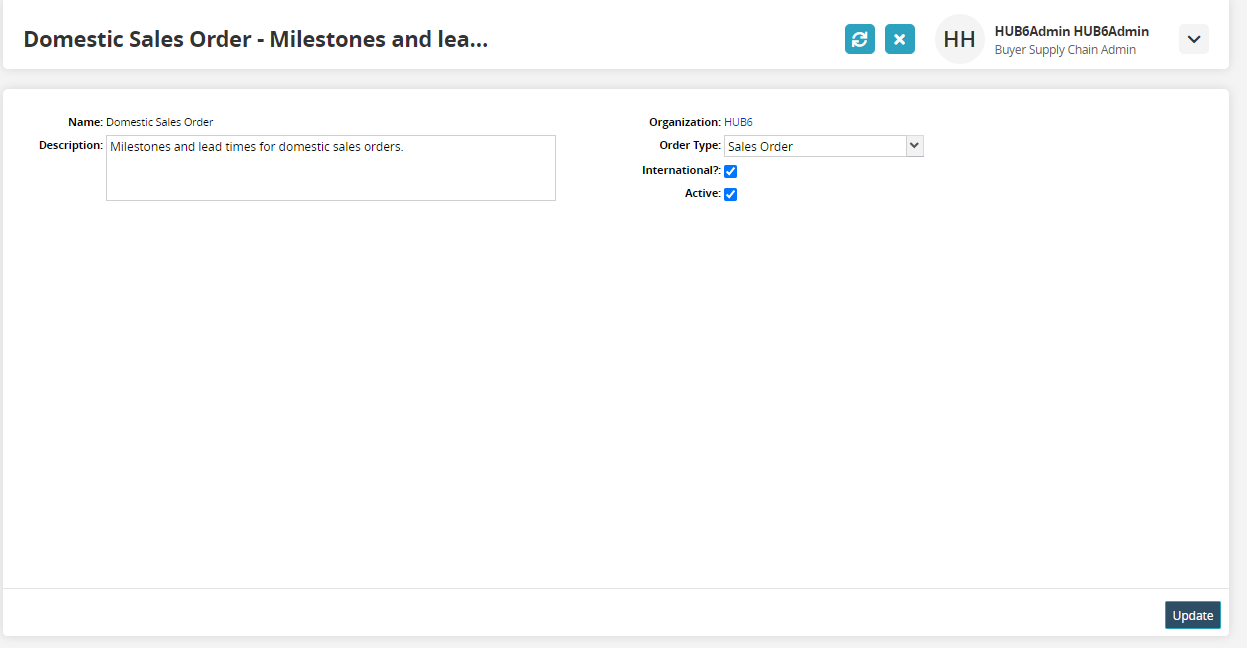1247x648 pixels.
Task: Click the International? field label
Action: pos(680,170)
